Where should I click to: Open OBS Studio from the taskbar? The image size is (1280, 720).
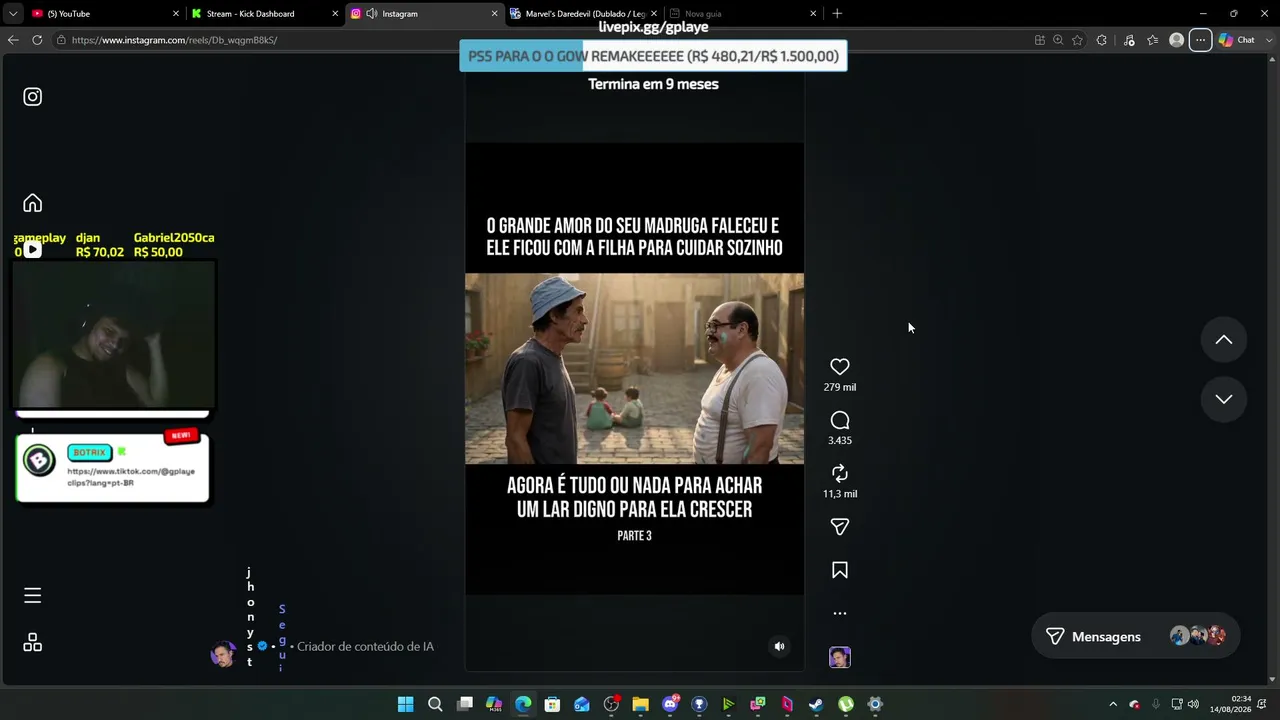(611, 704)
